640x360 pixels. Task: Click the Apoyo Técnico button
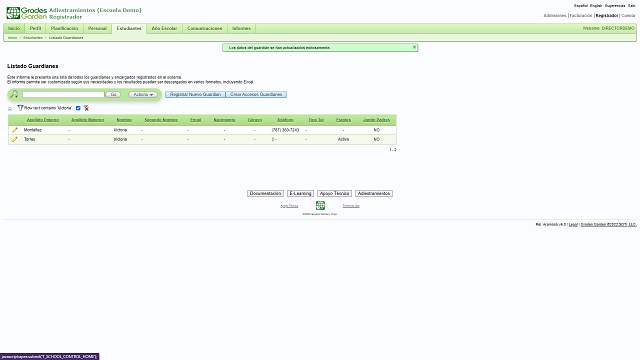coord(334,193)
